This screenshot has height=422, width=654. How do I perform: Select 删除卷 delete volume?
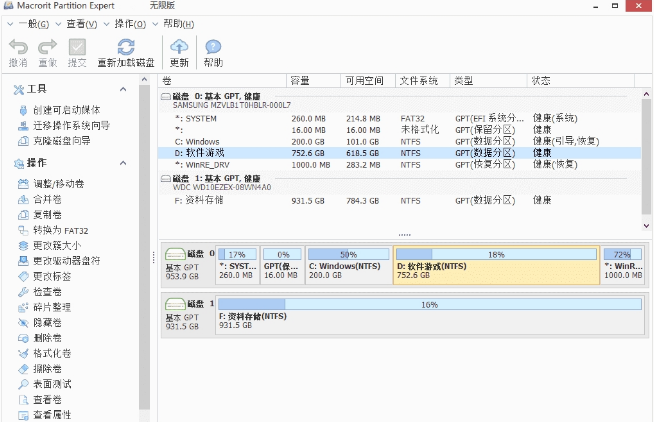(x=40, y=338)
